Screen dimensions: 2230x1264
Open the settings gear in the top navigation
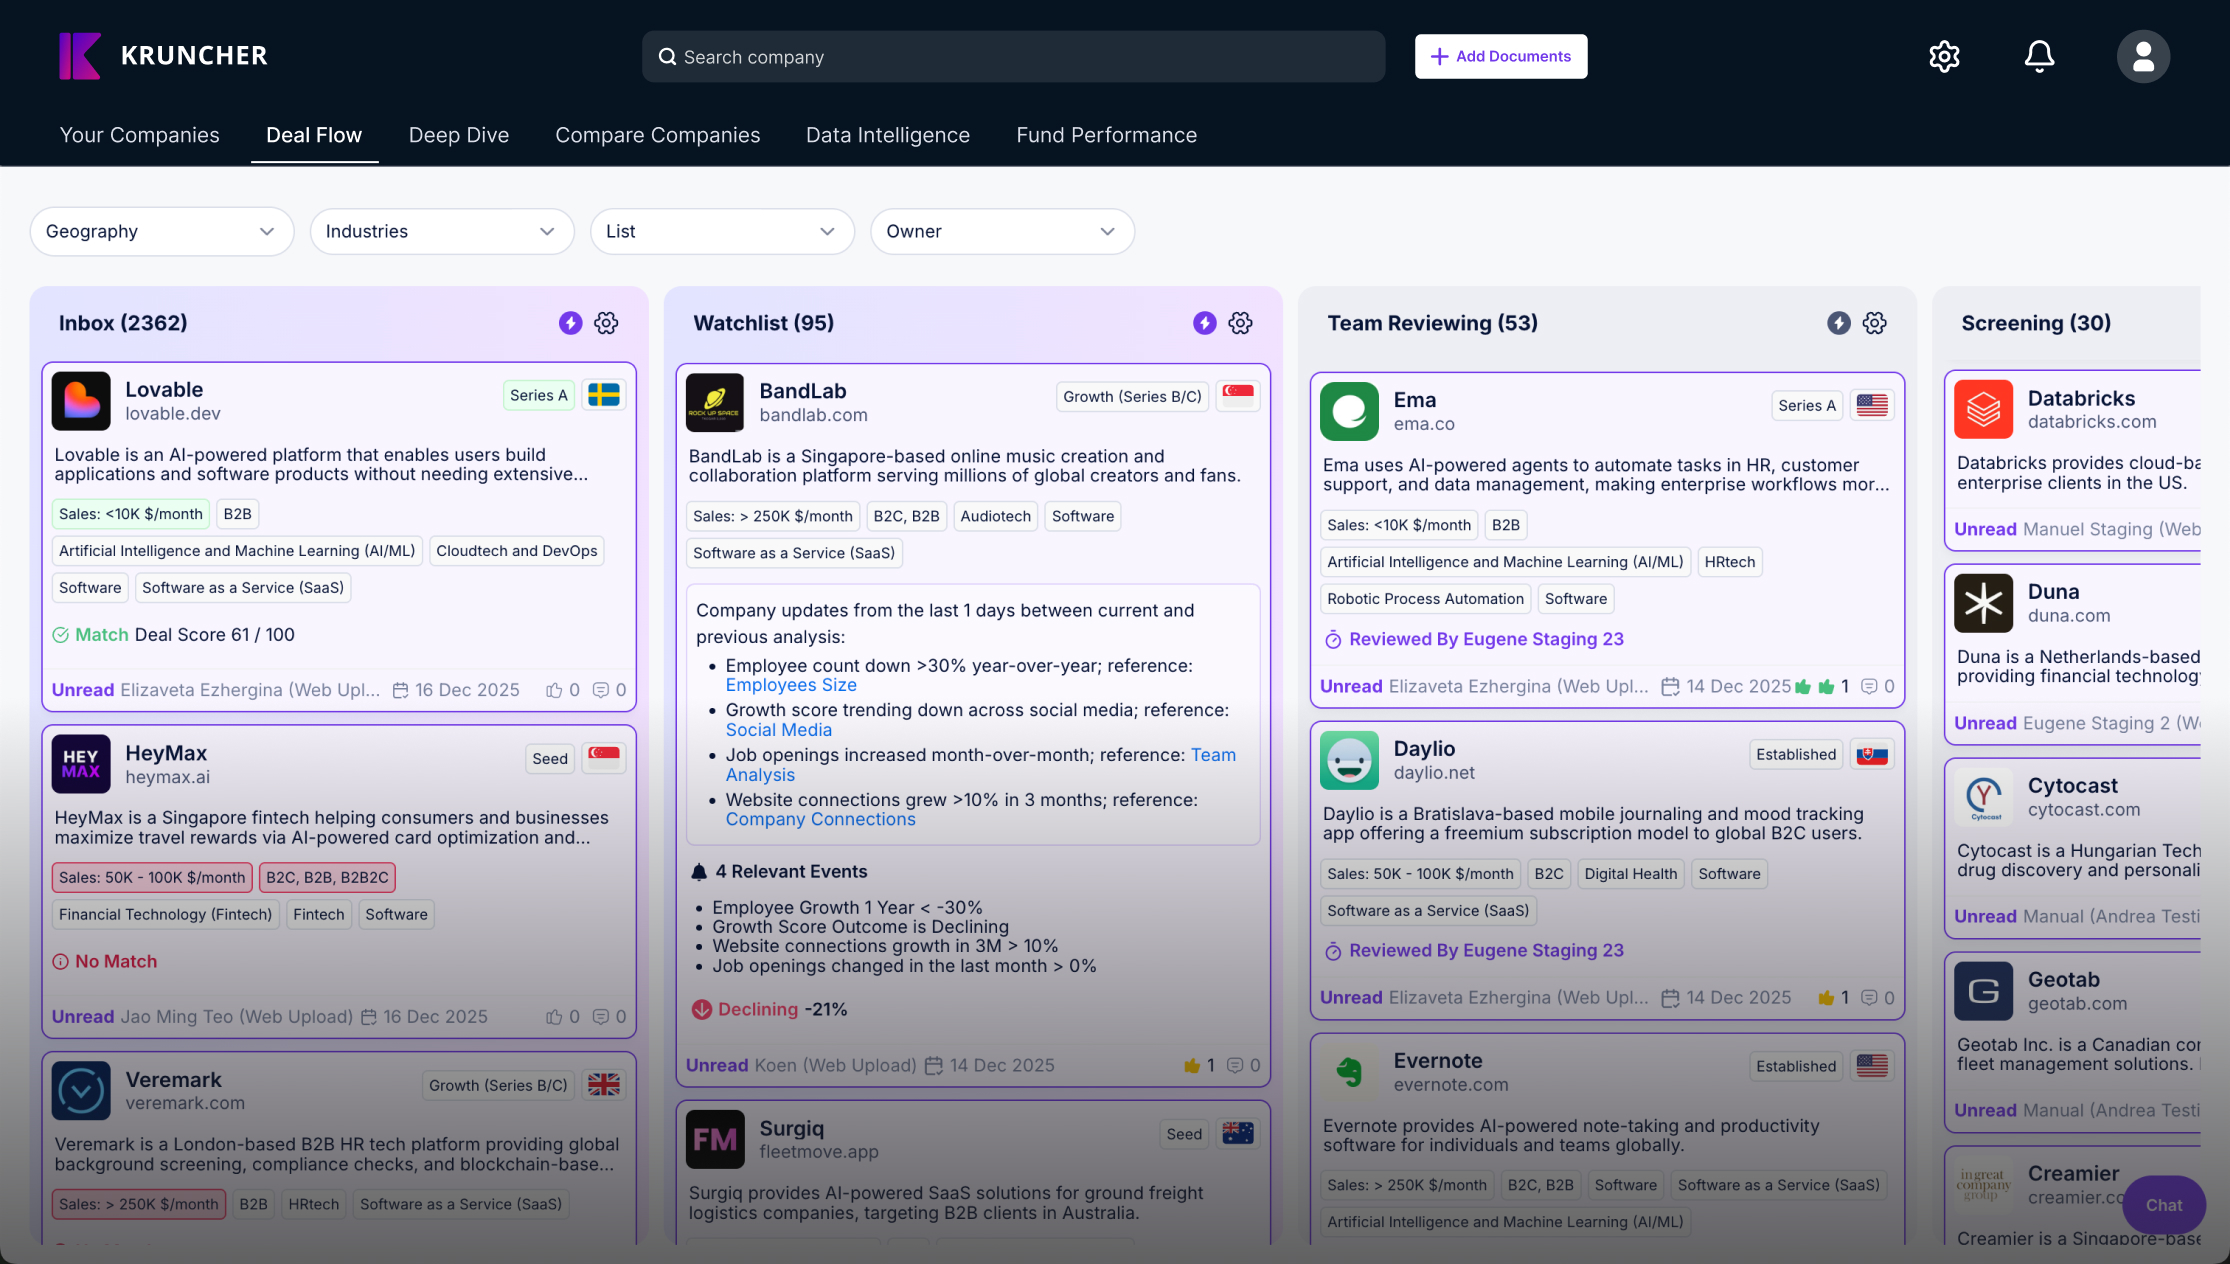[x=1944, y=56]
